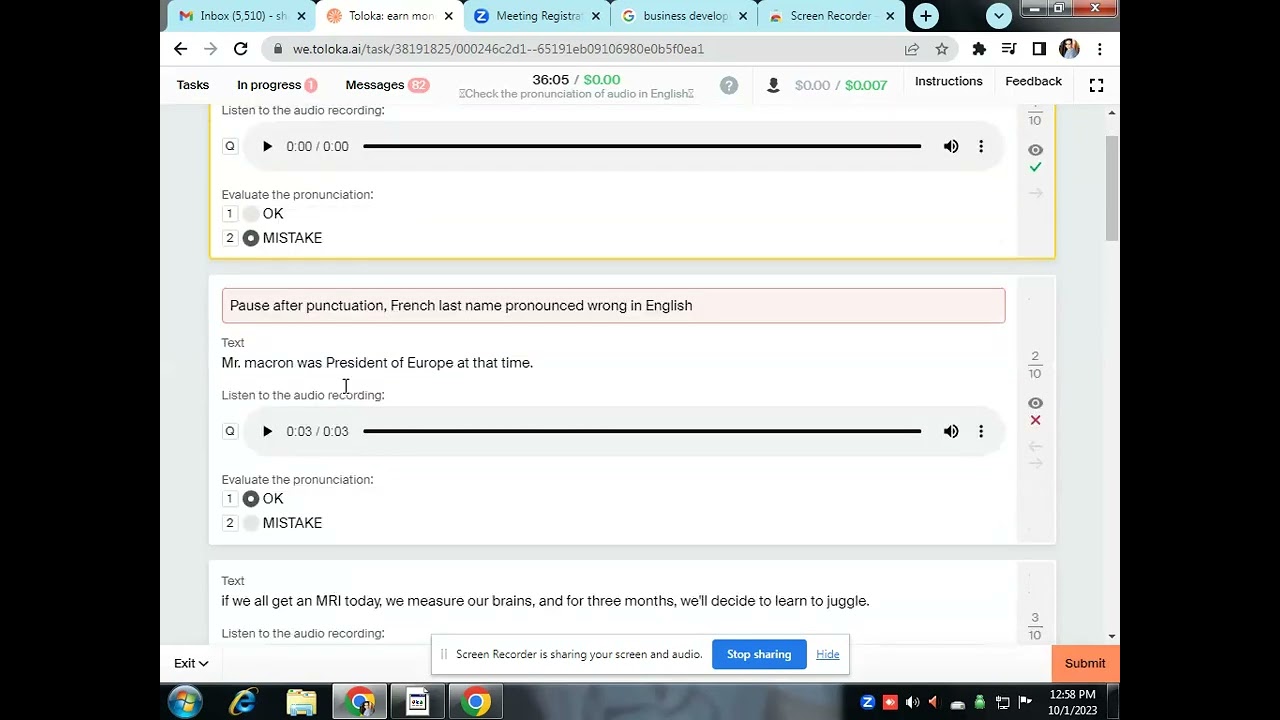Image resolution: width=1280 pixels, height=720 pixels.
Task: Click green checkmark beside task 1
Action: (1035, 167)
